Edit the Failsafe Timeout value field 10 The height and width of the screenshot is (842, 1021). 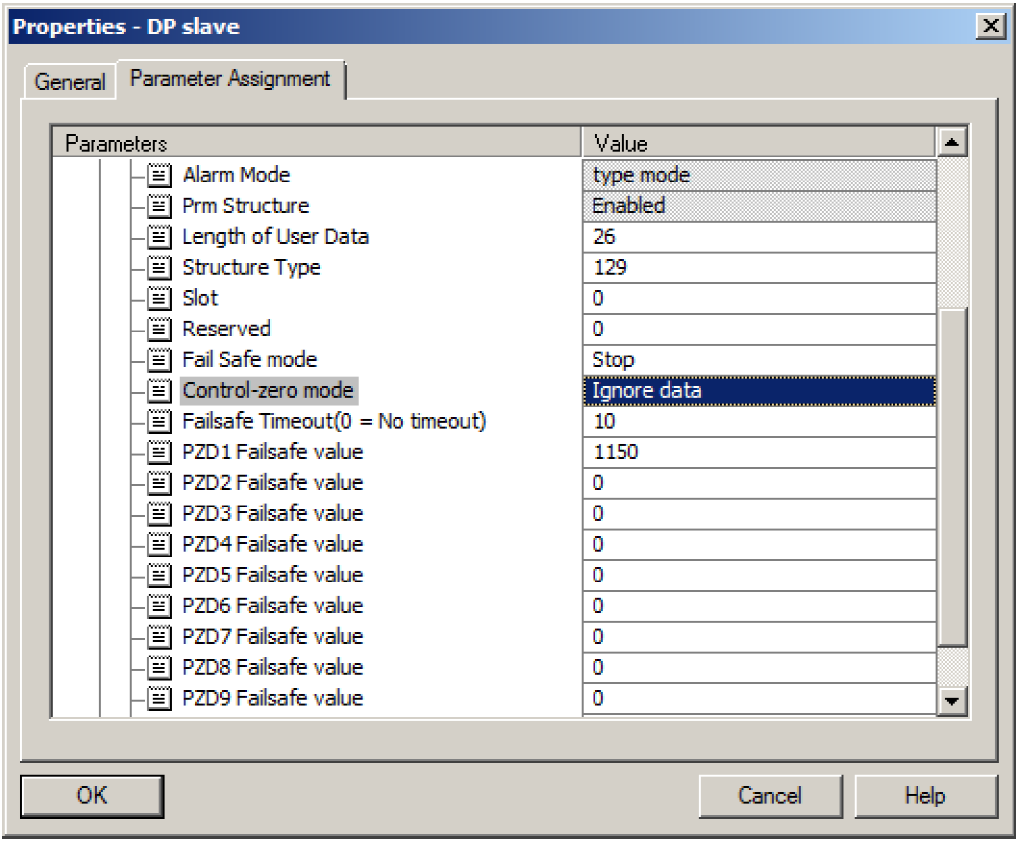(x=758, y=422)
